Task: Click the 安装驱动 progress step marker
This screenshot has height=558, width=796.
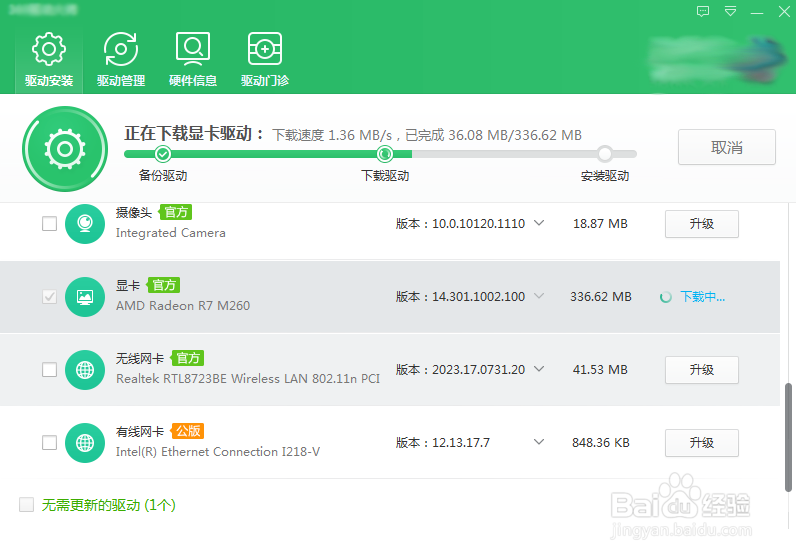Action: click(x=605, y=153)
